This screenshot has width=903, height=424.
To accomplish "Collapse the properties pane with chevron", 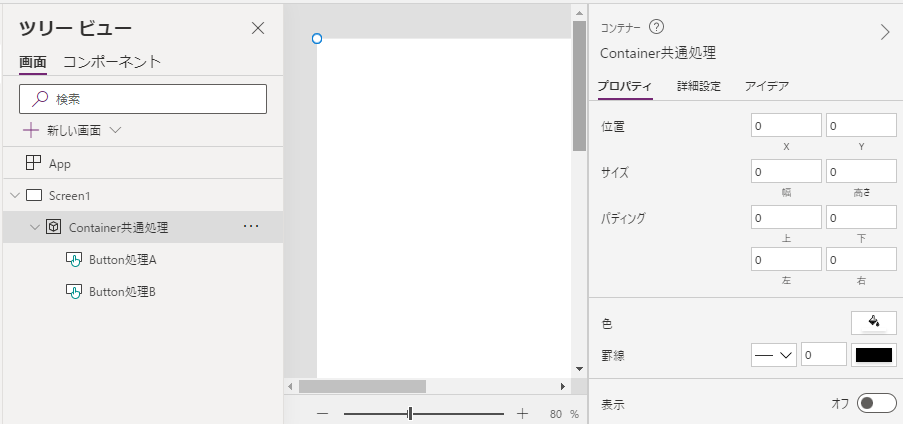I will [885, 32].
